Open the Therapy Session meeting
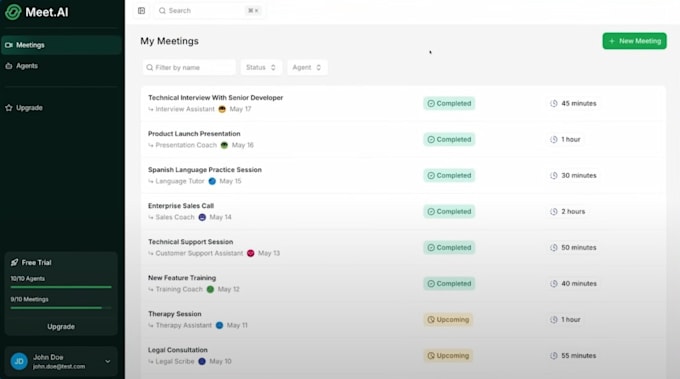The image size is (680, 379). pyautogui.click(x=403, y=320)
